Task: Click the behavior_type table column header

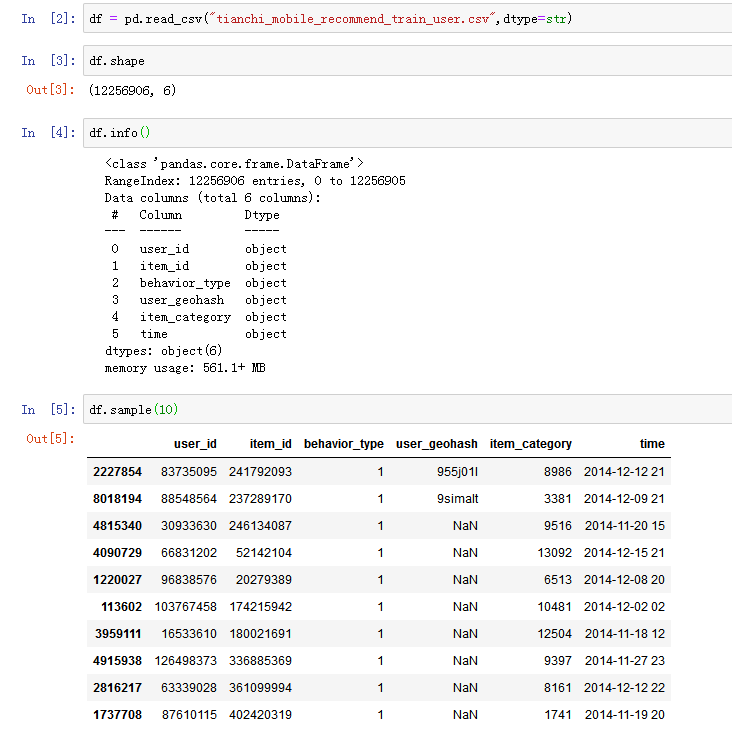Action: pos(344,444)
